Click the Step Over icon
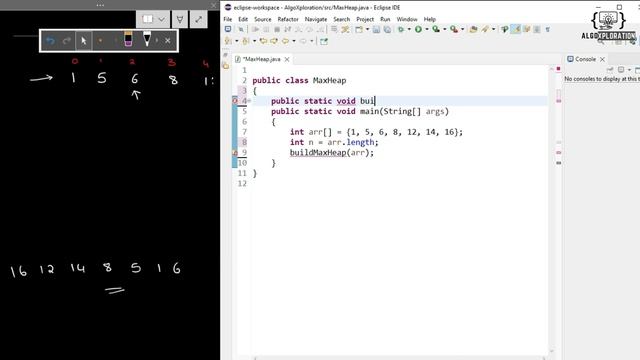The width and height of the screenshot is (640, 360). point(309,29)
